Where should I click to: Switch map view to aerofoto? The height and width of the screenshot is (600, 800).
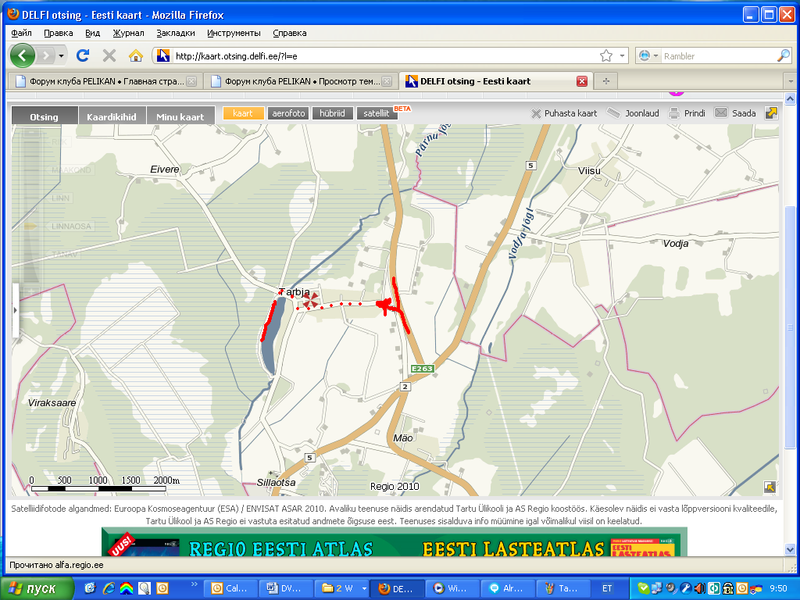(288, 113)
